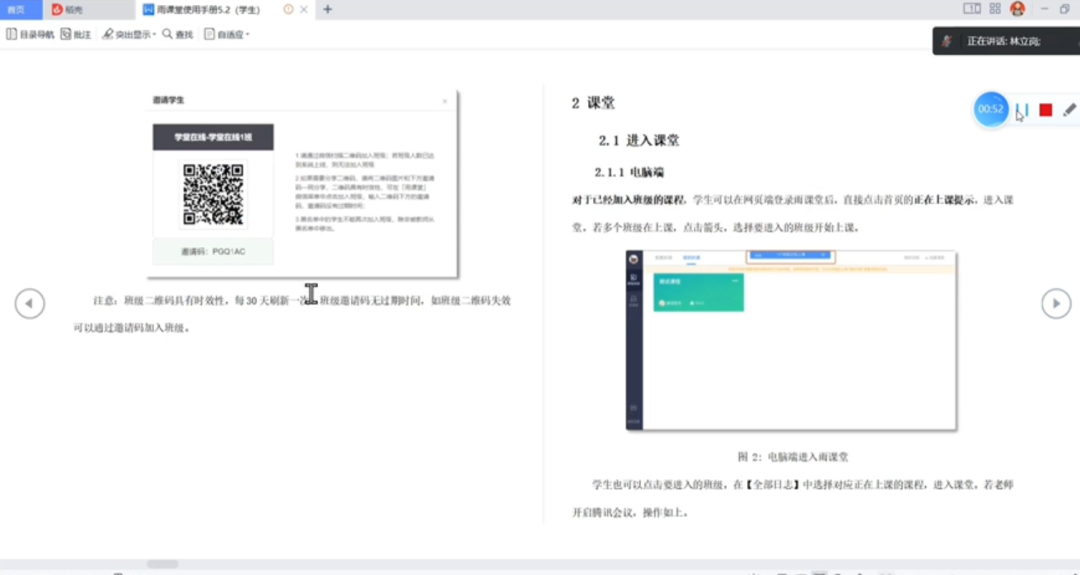Go to the next page arrow
The width and height of the screenshot is (1080, 575).
click(1056, 303)
